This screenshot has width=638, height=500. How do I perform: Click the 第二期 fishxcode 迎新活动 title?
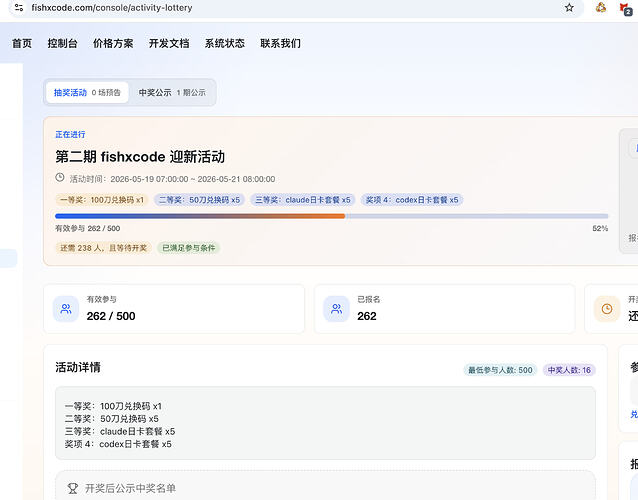140,157
